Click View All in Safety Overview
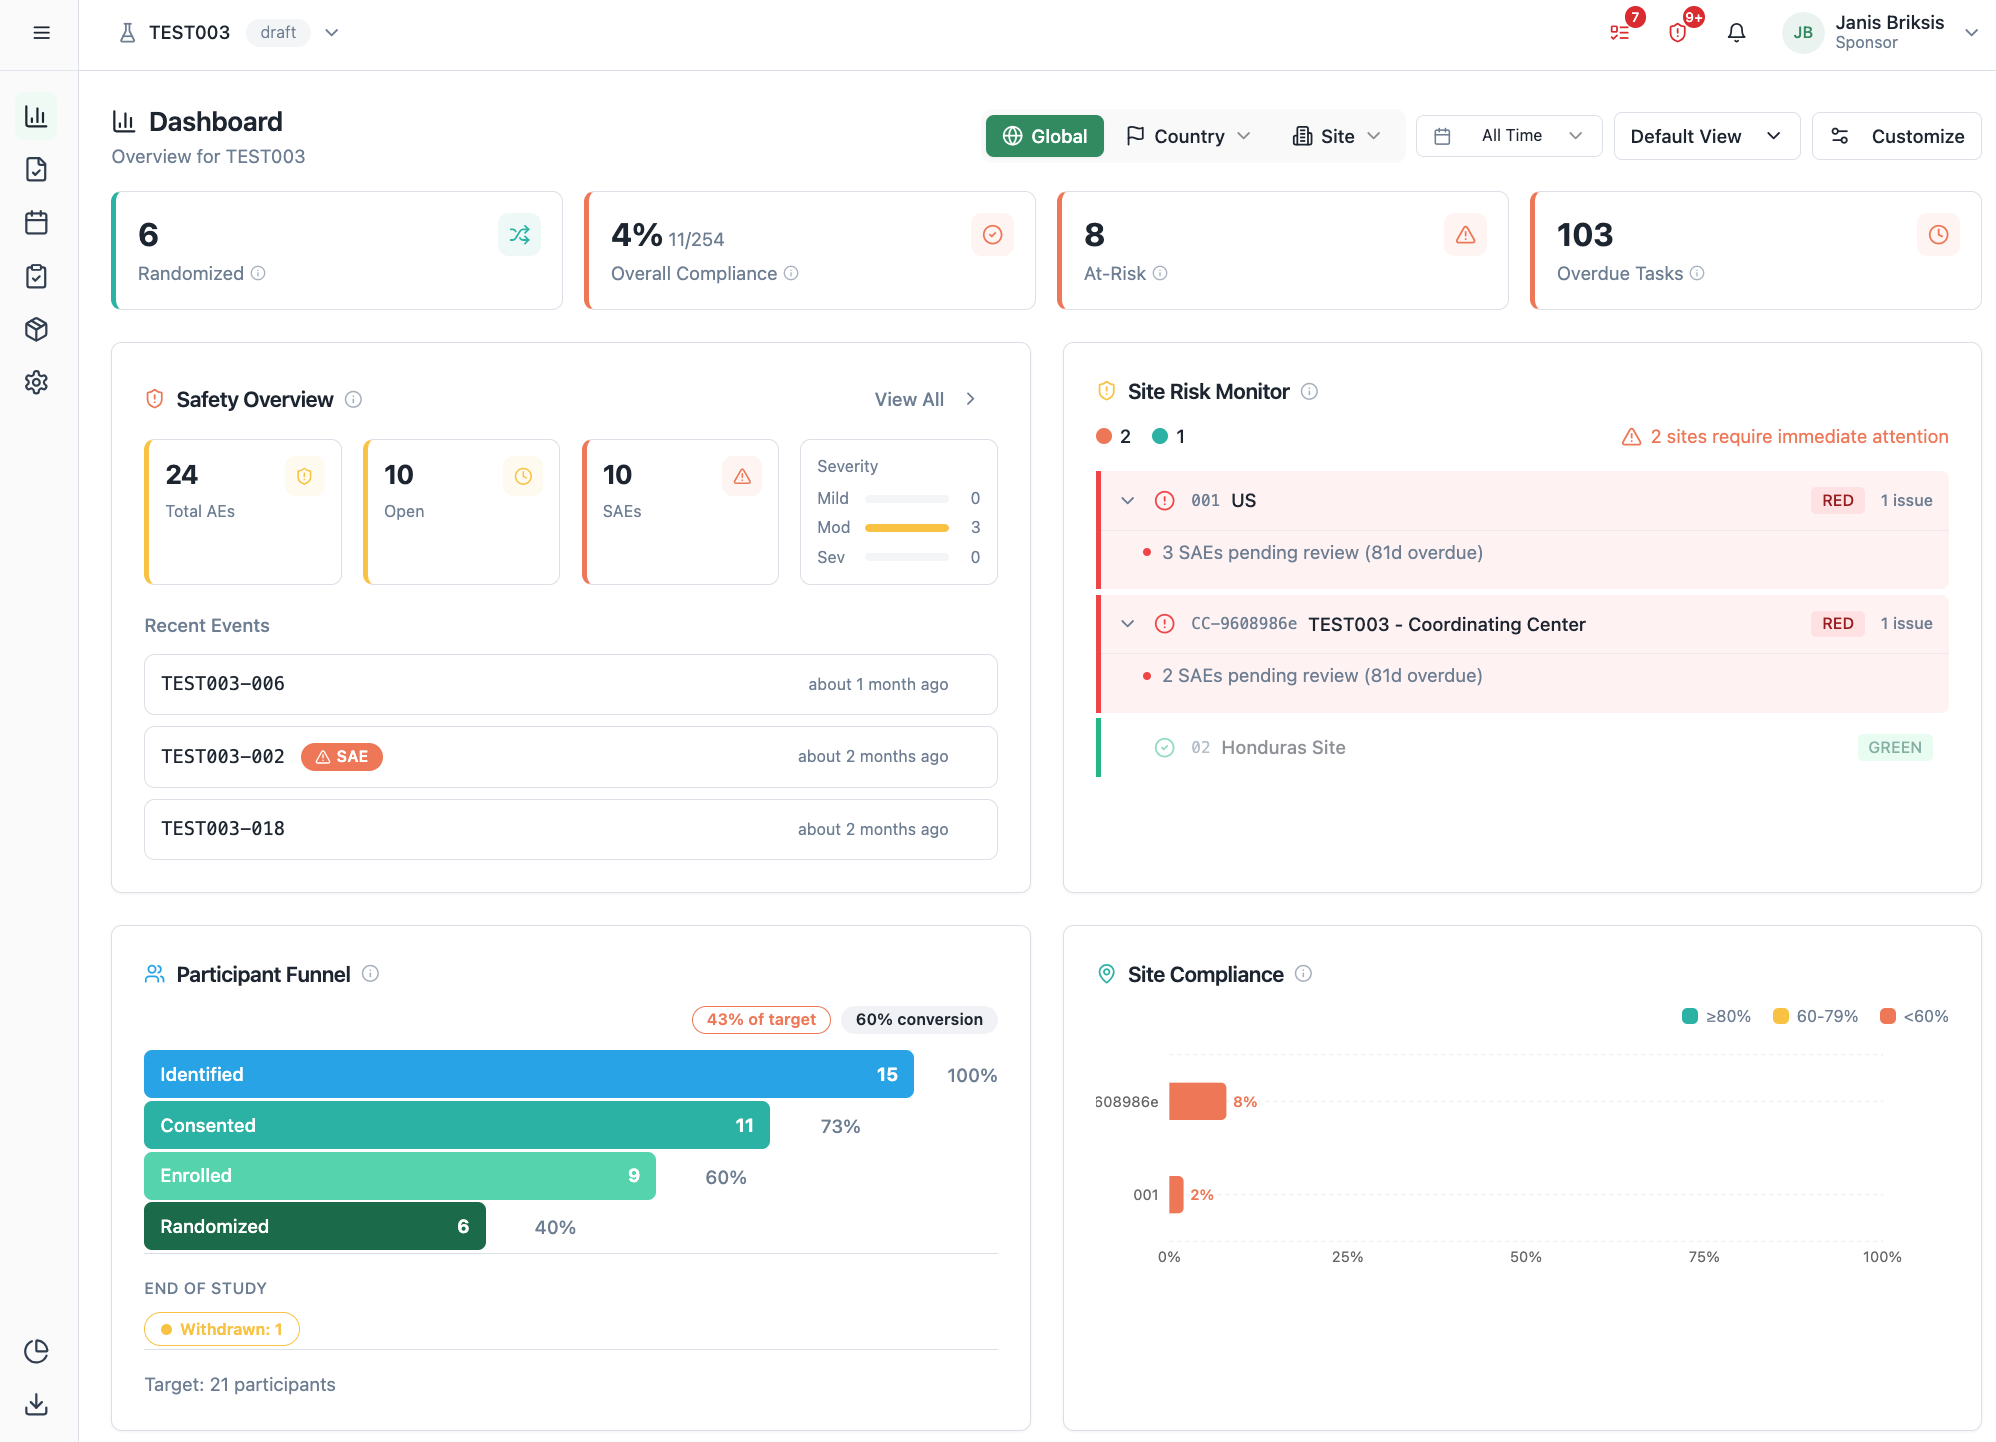Image resolution: width=1996 pixels, height=1442 pixels. click(925, 399)
